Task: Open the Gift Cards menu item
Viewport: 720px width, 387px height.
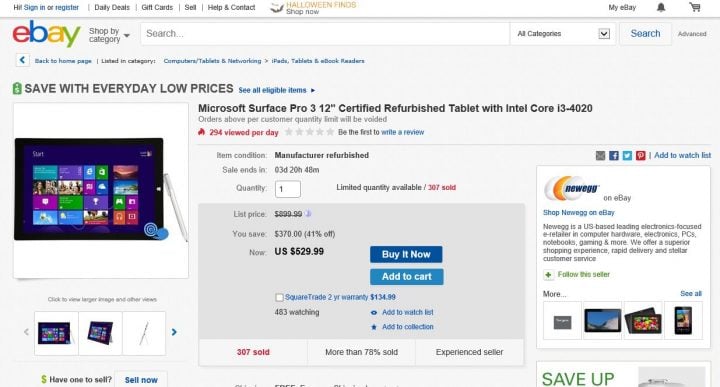Action: pos(157,7)
